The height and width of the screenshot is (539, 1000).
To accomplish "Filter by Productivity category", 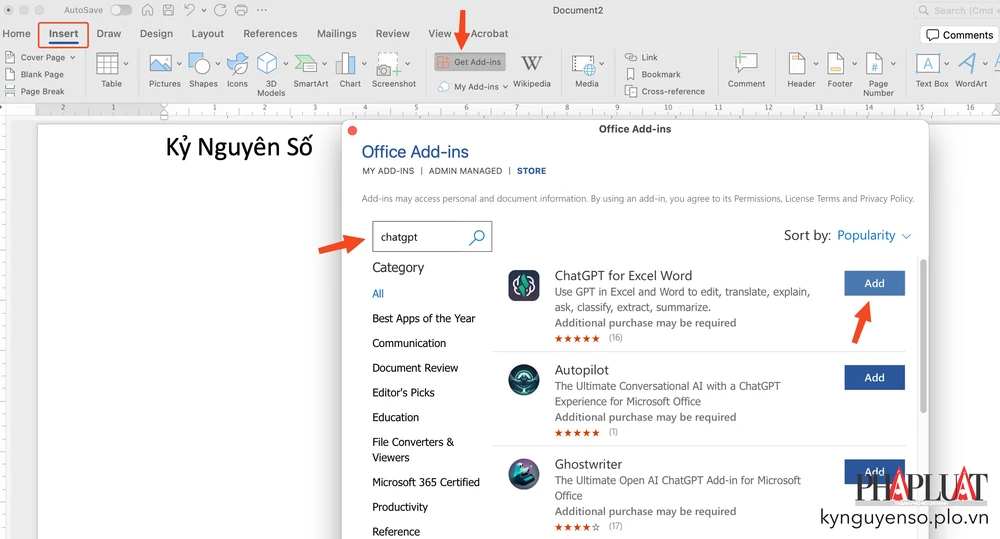I will [400, 507].
